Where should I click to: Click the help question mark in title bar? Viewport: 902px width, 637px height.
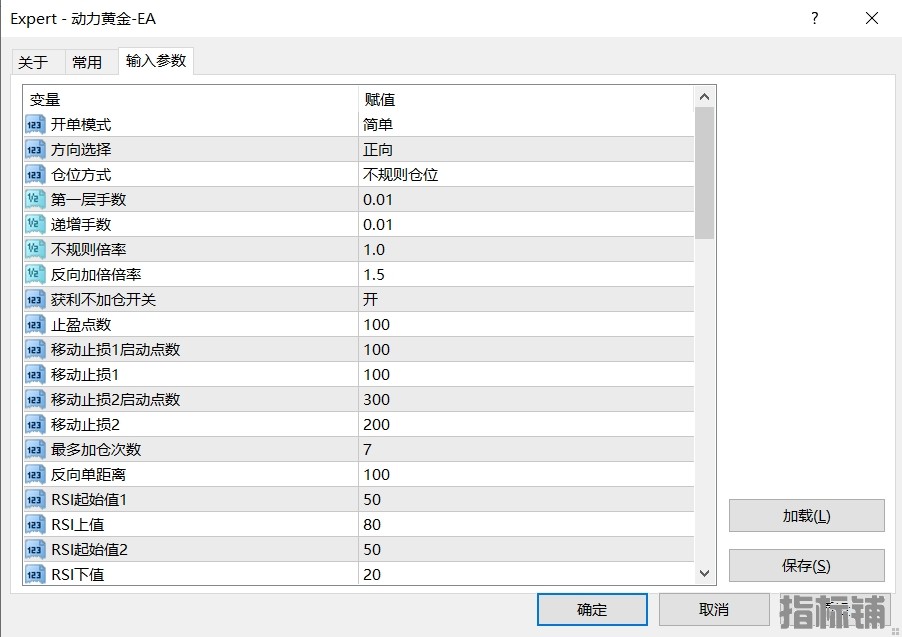click(x=815, y=19)
